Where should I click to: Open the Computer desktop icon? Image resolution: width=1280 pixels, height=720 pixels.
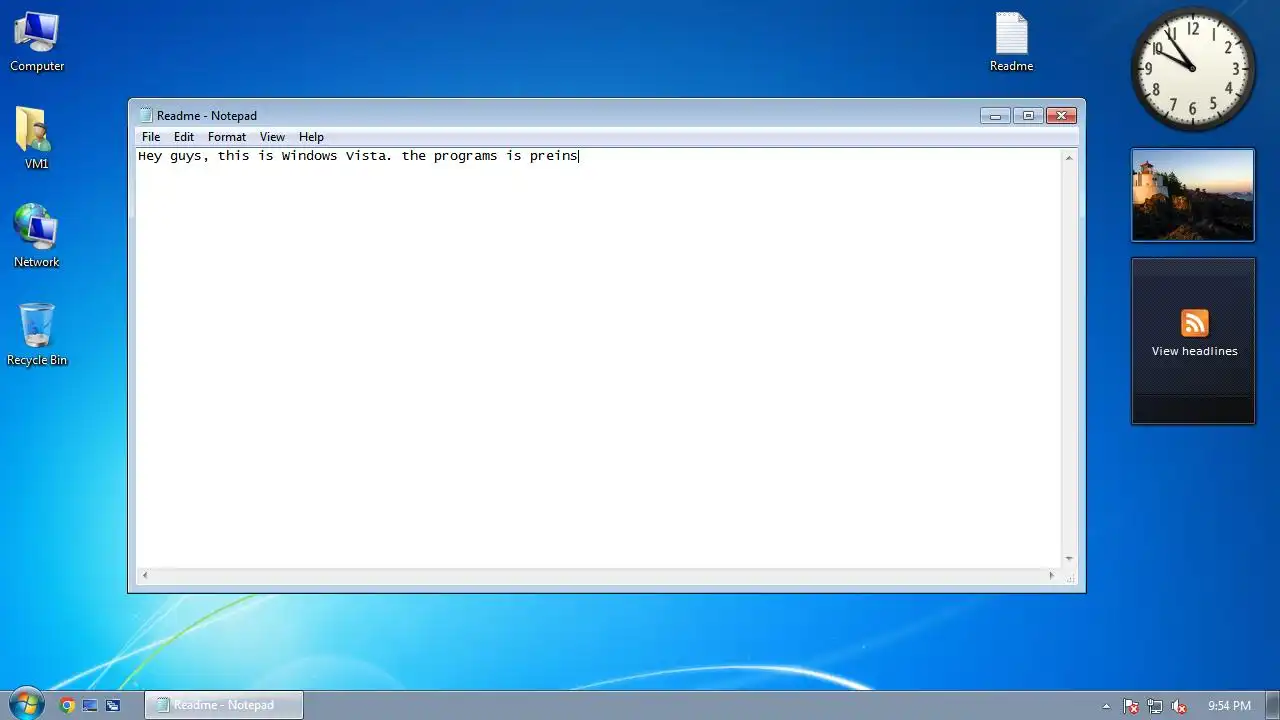coord(37,41)
